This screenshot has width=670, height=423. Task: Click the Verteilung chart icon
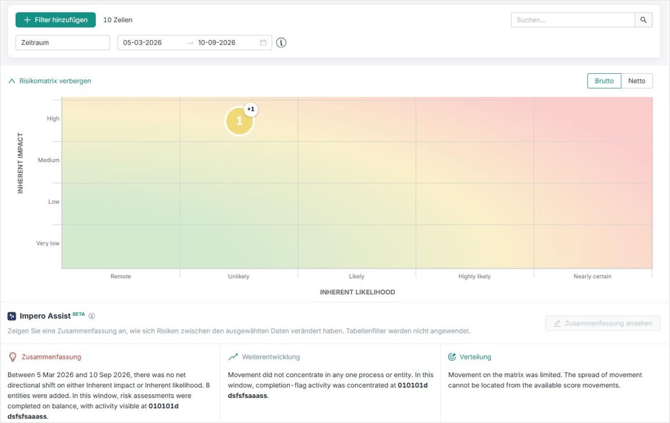point(452,357)
